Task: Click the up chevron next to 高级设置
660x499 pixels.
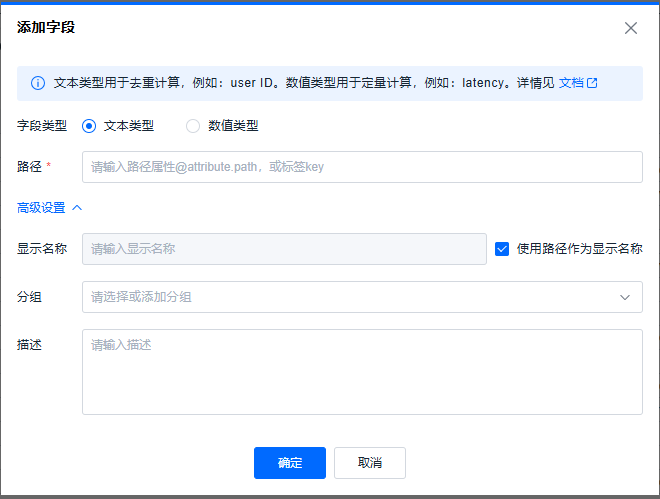Action: click(77, 208)
